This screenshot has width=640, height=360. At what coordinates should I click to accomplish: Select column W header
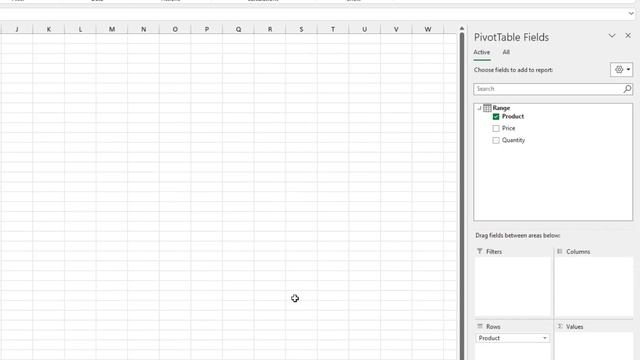(x=428, y=29)
